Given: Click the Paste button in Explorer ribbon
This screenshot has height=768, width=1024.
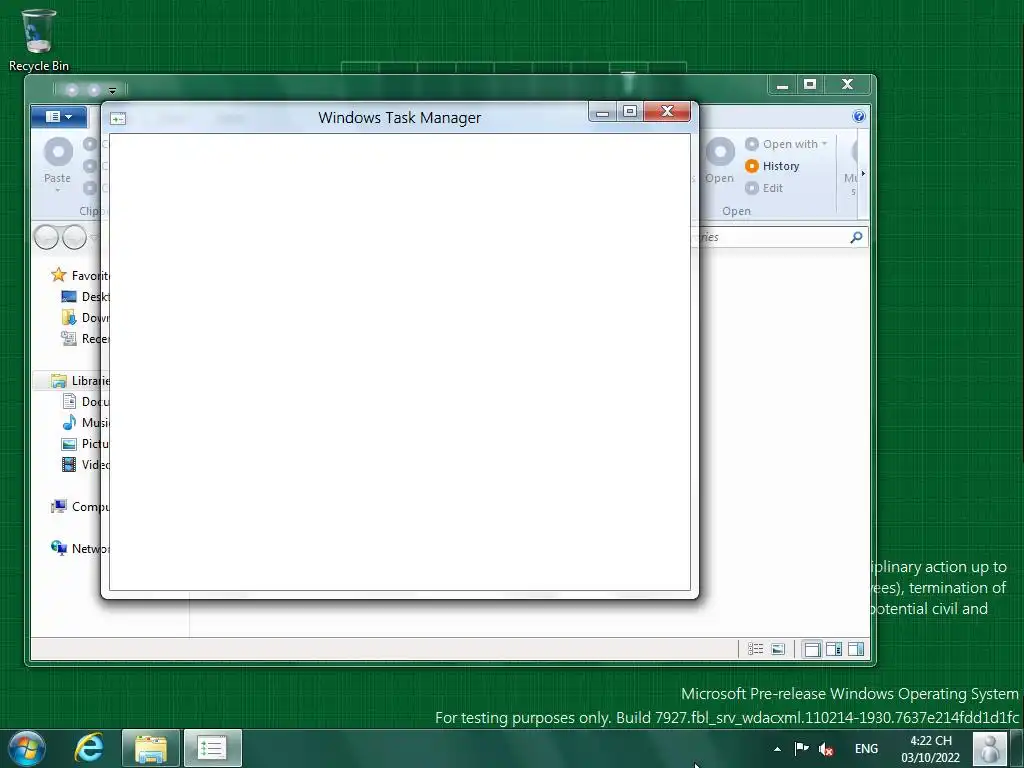Looking at the screenshot, I should 57,164.
